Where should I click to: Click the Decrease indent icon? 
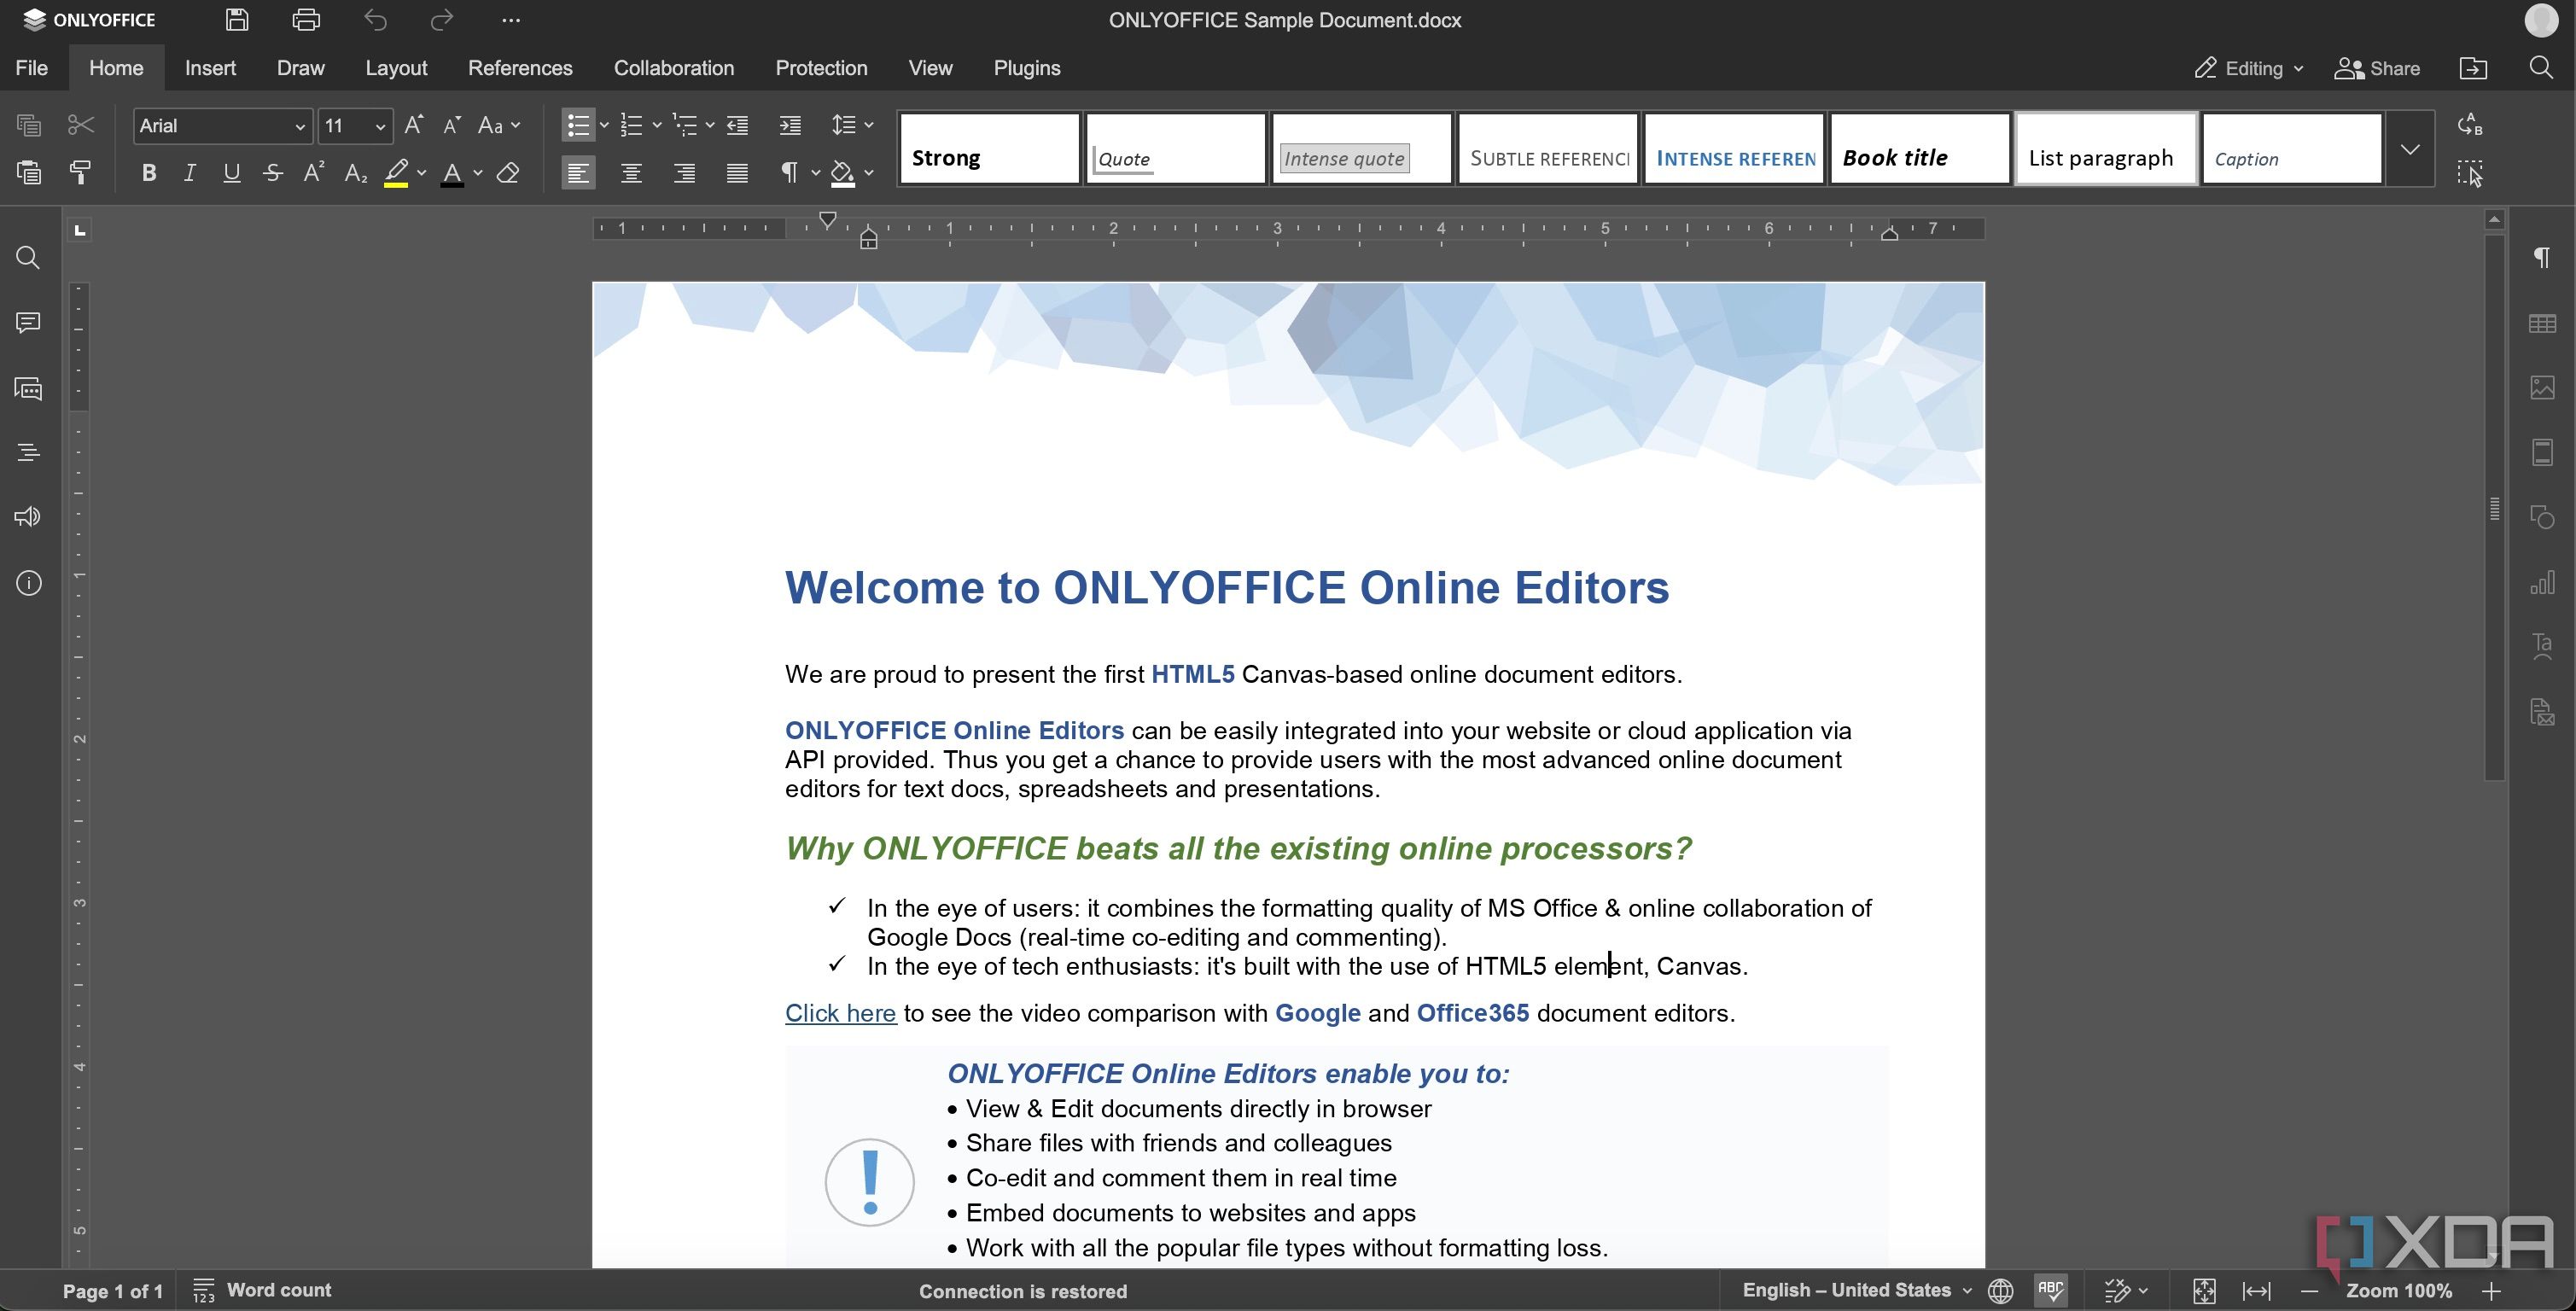click(736, 124)
